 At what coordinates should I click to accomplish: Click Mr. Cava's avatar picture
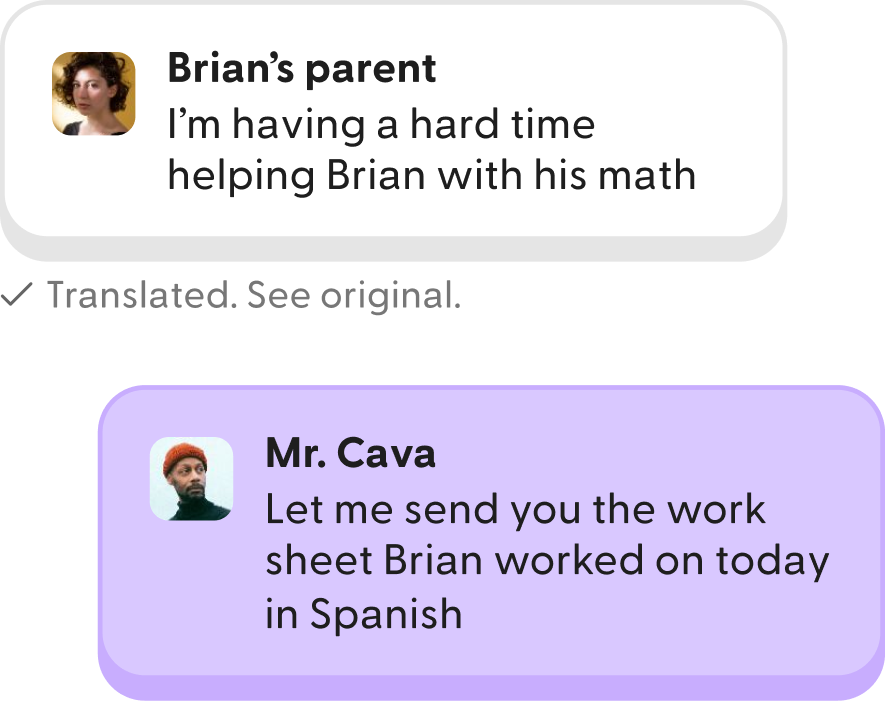tap(191, 478)
